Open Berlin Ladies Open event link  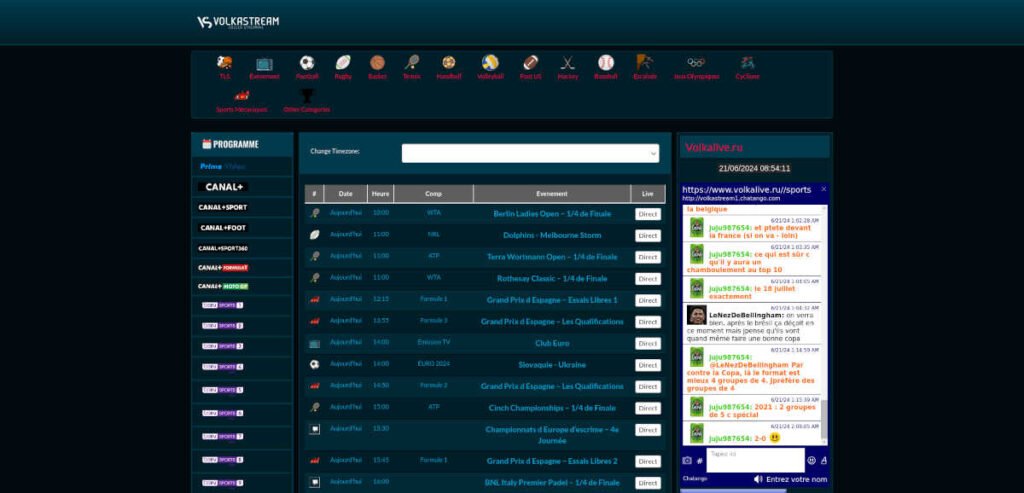(x=551, y=213)
